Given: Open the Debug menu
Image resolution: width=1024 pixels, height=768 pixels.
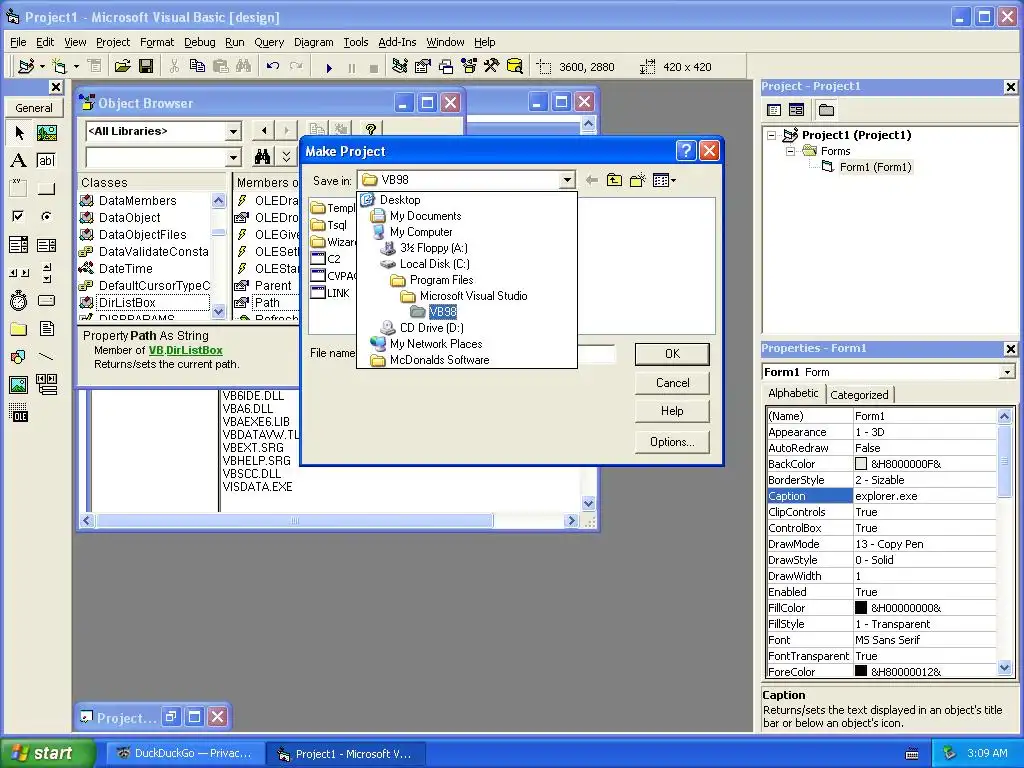Looking at the screenshot, I should [x=199, y=42].
